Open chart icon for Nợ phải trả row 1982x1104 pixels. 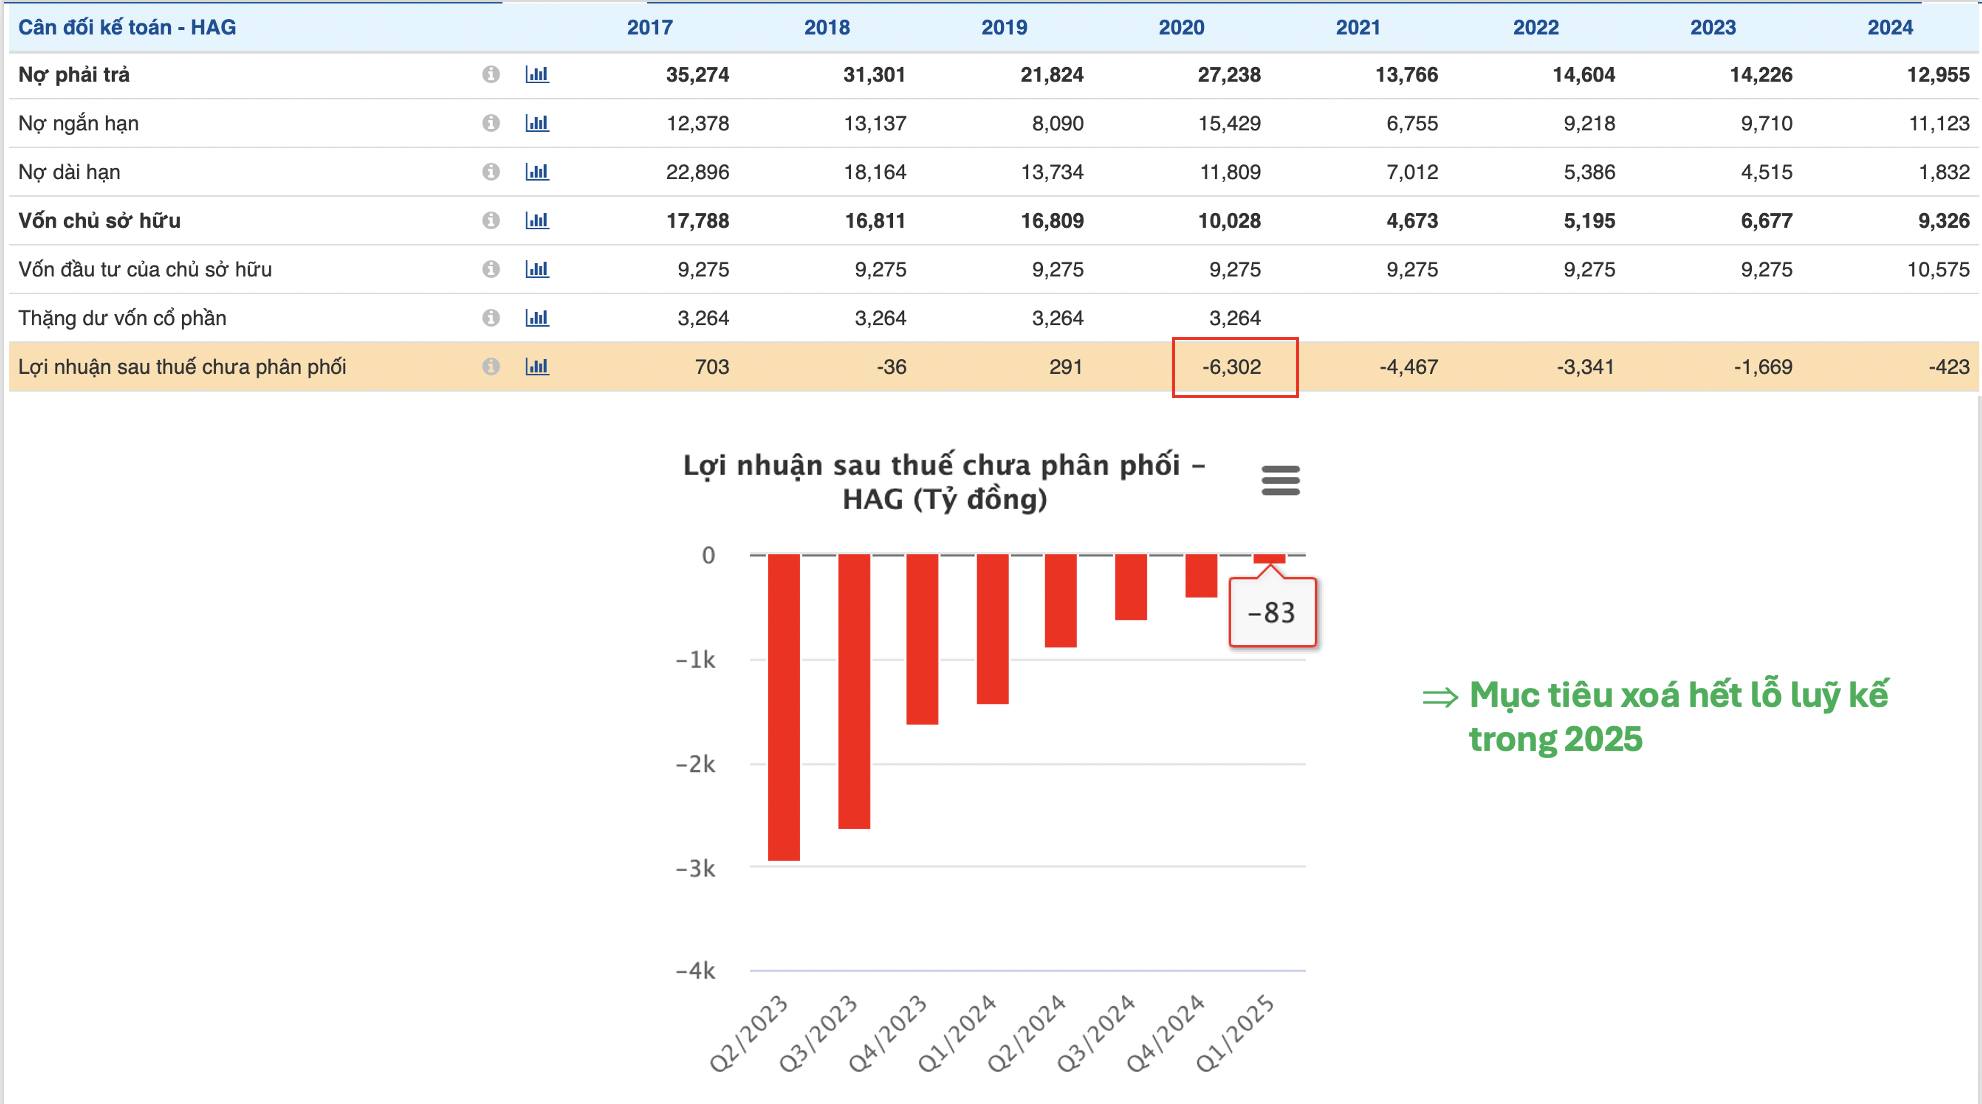[x=537, y=74]
